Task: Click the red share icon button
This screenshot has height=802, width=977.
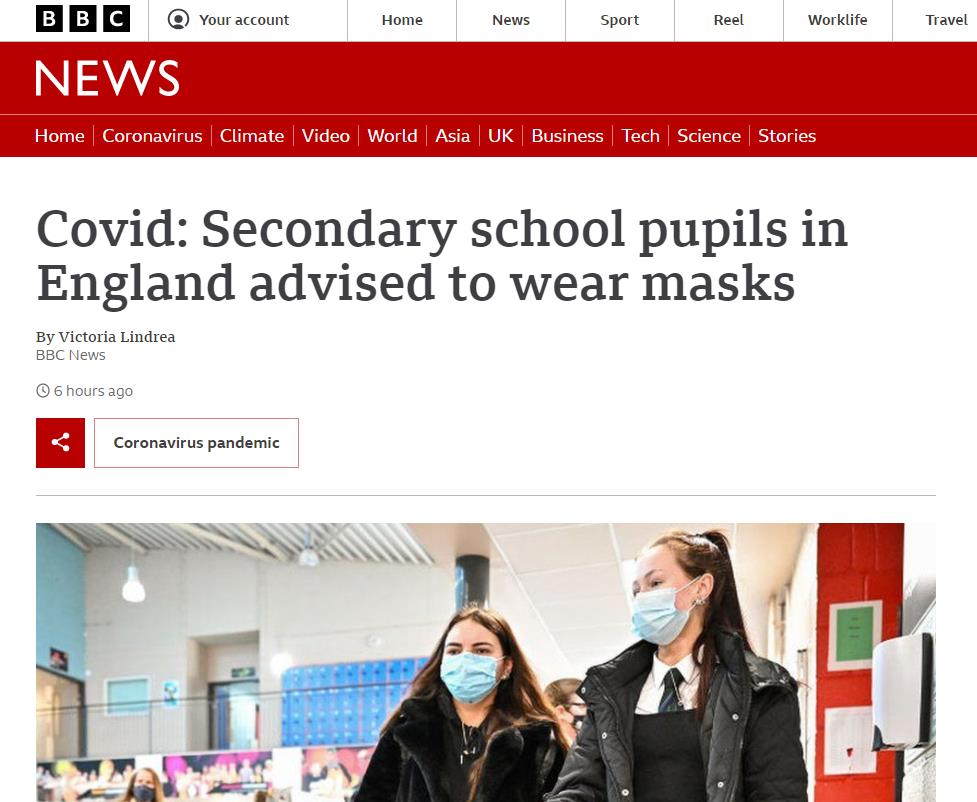Action: point(60,442)
